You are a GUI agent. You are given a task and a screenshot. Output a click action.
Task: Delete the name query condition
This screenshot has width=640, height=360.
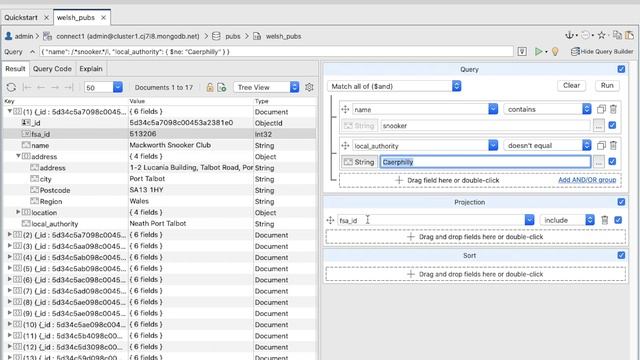(x=613, y=109)
